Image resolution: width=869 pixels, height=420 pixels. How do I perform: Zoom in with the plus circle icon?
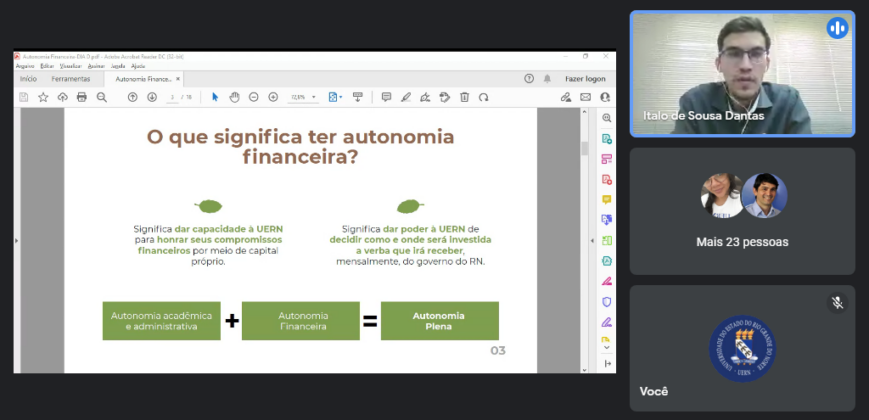click(273, 97)
